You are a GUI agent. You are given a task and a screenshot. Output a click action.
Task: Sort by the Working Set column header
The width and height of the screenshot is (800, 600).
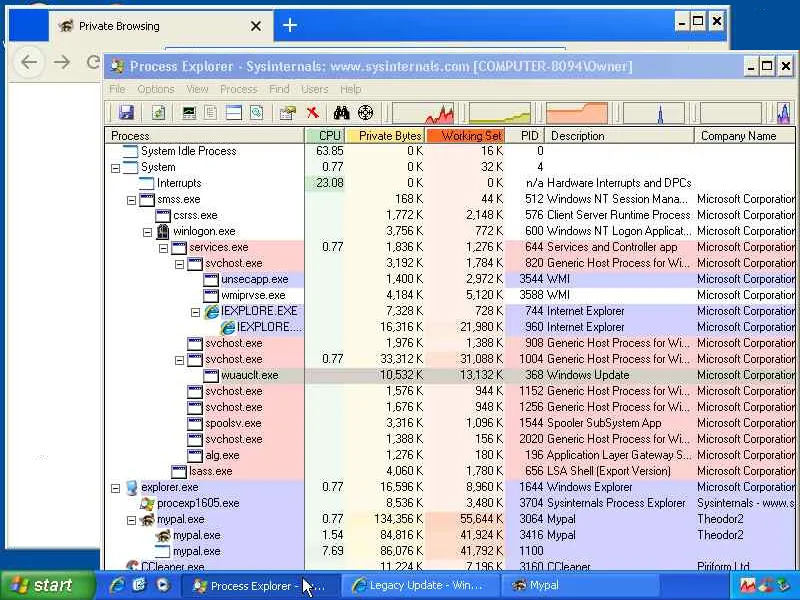click(465, 136)
